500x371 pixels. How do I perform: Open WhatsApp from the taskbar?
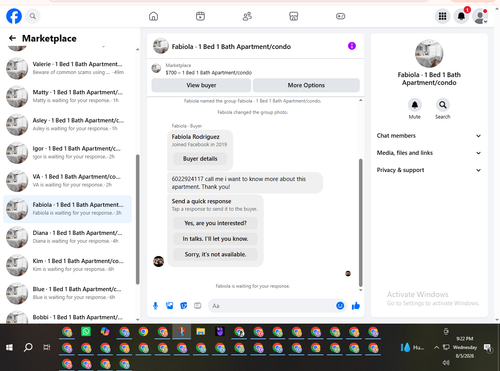[86, 332]
